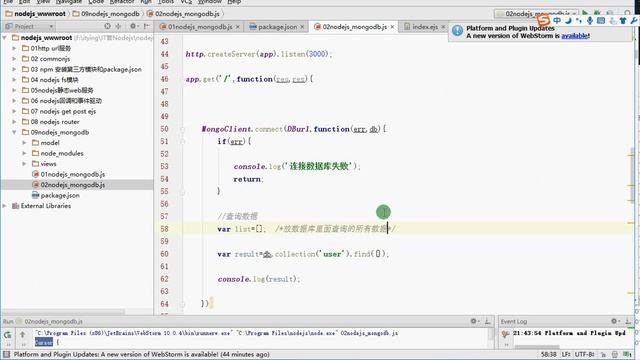Close the index.ejs tab

tap(443, 27)
